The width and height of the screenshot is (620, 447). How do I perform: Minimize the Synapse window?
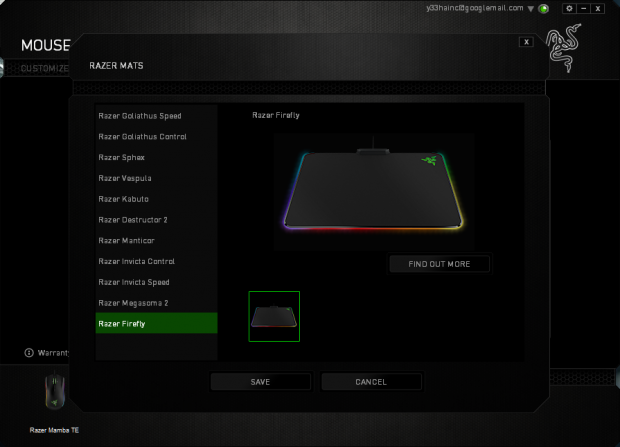click(x=584, y=8)
